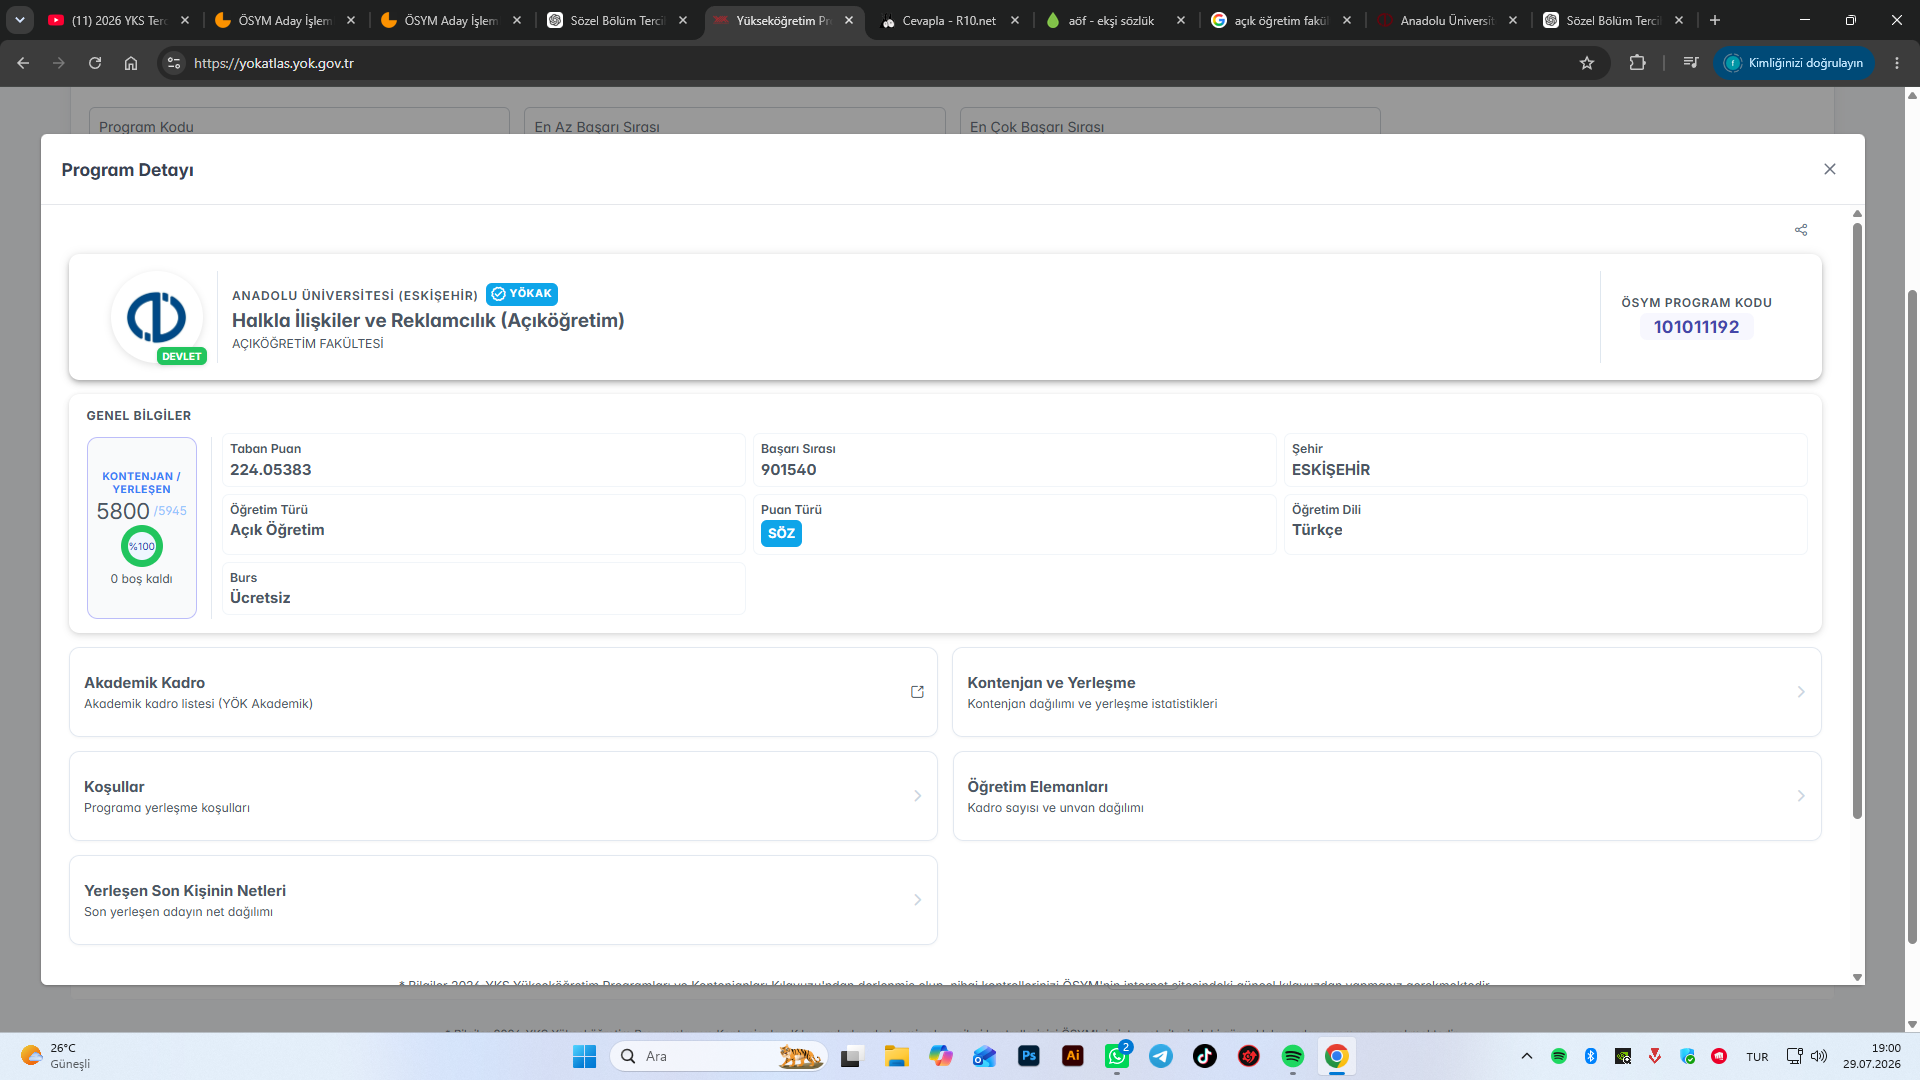The width and height of the screenshot is (1920, 1080).
Task: Open Task View from the taskbar
Action: coord(851,1056)
